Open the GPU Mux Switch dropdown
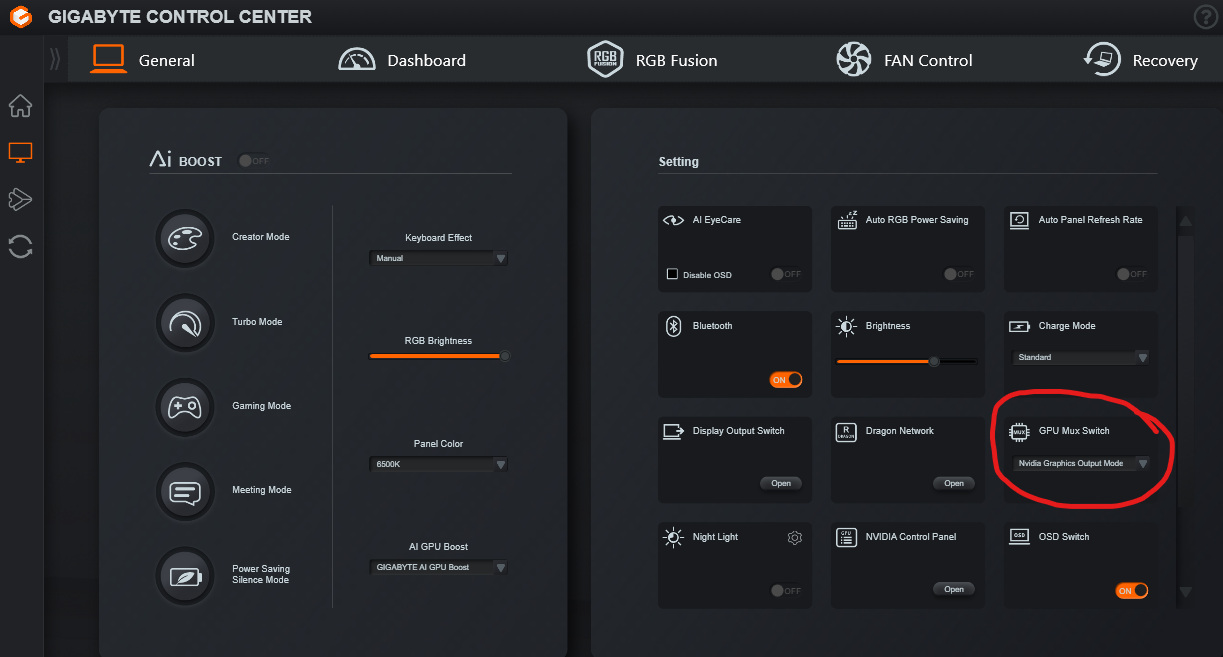The image size is (1223, 657). (x=1081, y=464)
